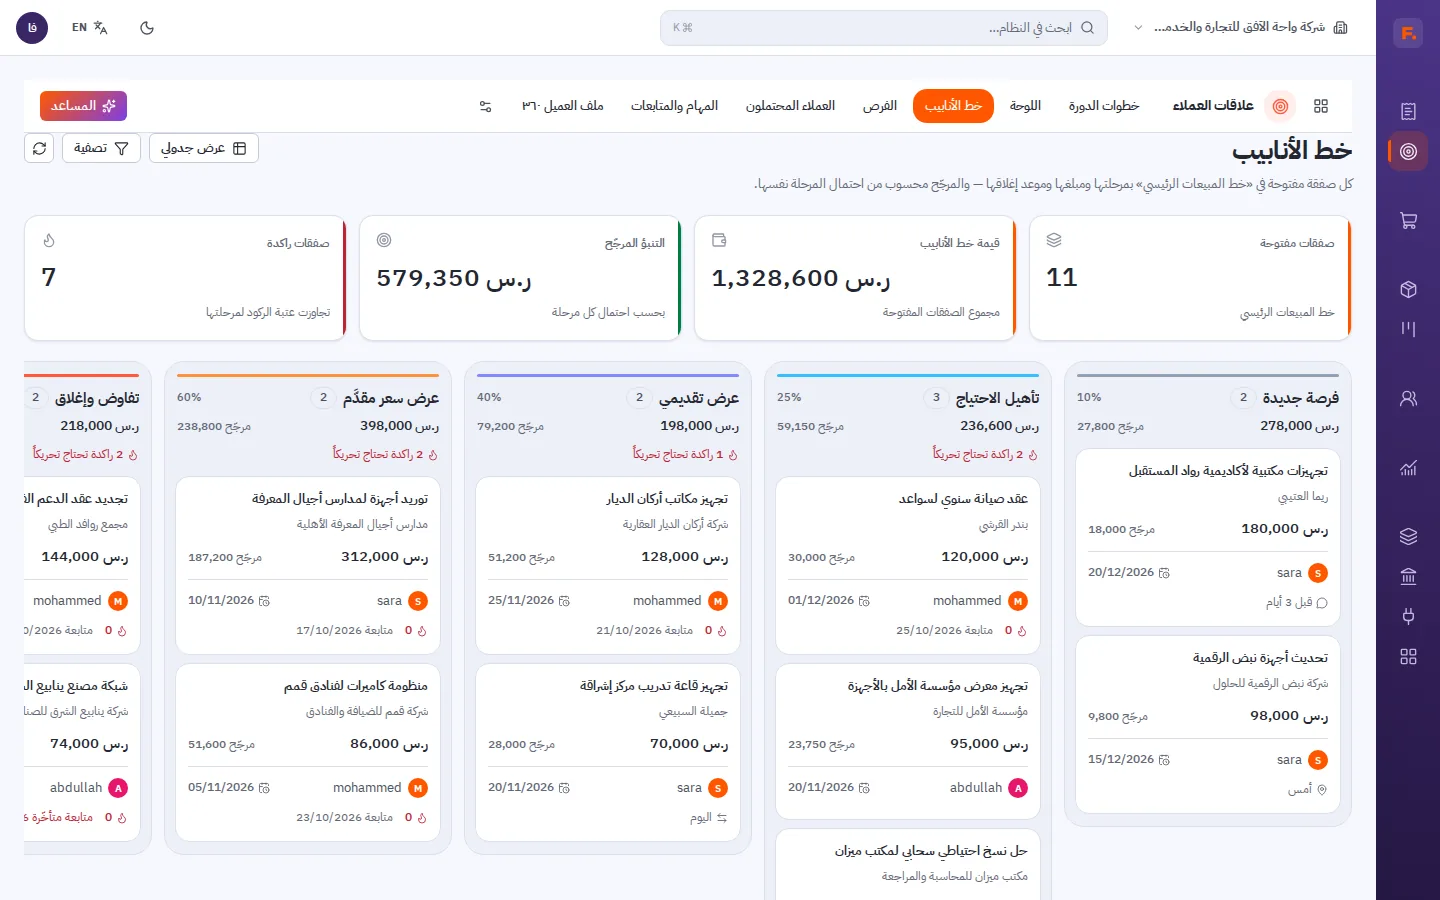Image resolution: width=1440 pixels, height=900 pixels.
Task: Click the عرض تقديمي column title
Action: click(x=699, y=398)
